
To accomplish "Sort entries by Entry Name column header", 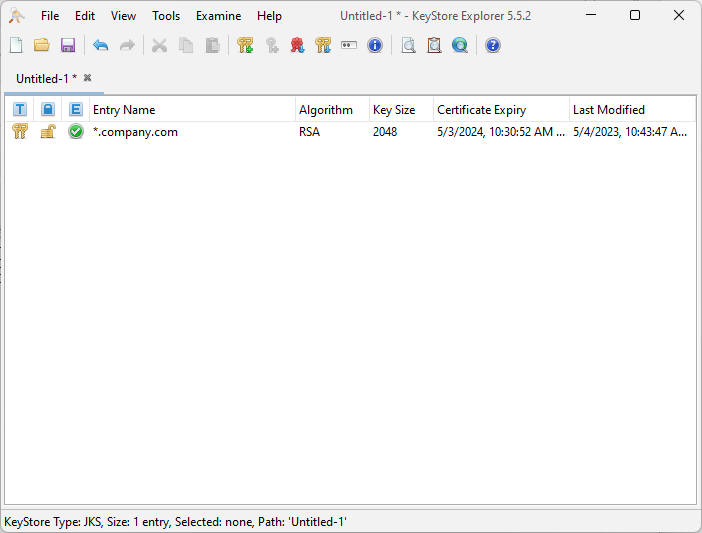I will tap(192, 110).
